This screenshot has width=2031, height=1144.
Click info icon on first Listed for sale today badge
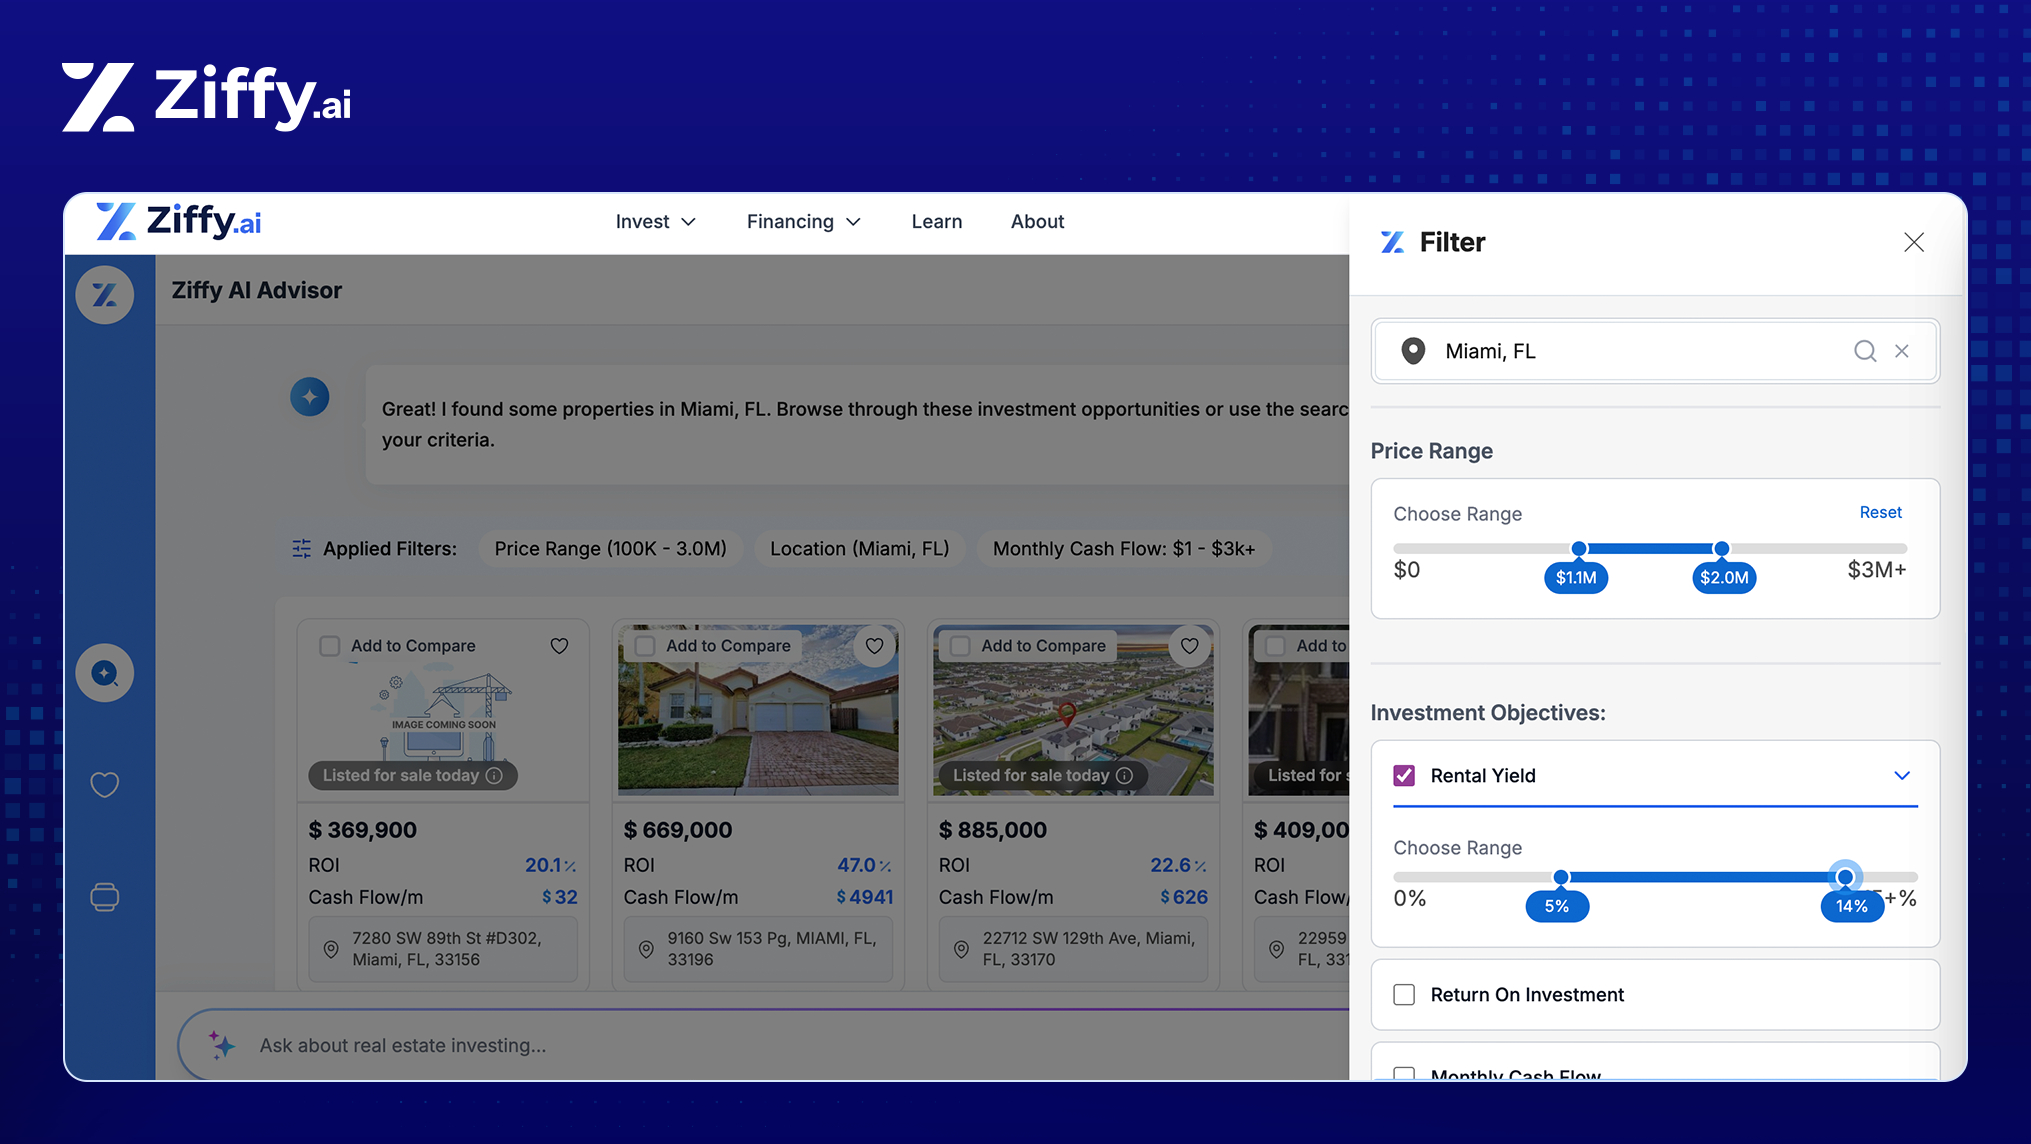click(494, 776)
